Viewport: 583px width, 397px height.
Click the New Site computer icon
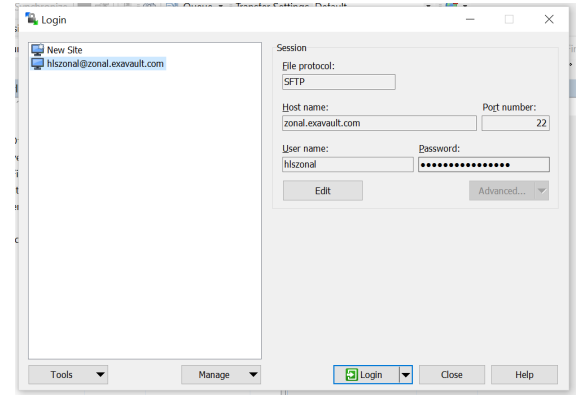[38, 50]
